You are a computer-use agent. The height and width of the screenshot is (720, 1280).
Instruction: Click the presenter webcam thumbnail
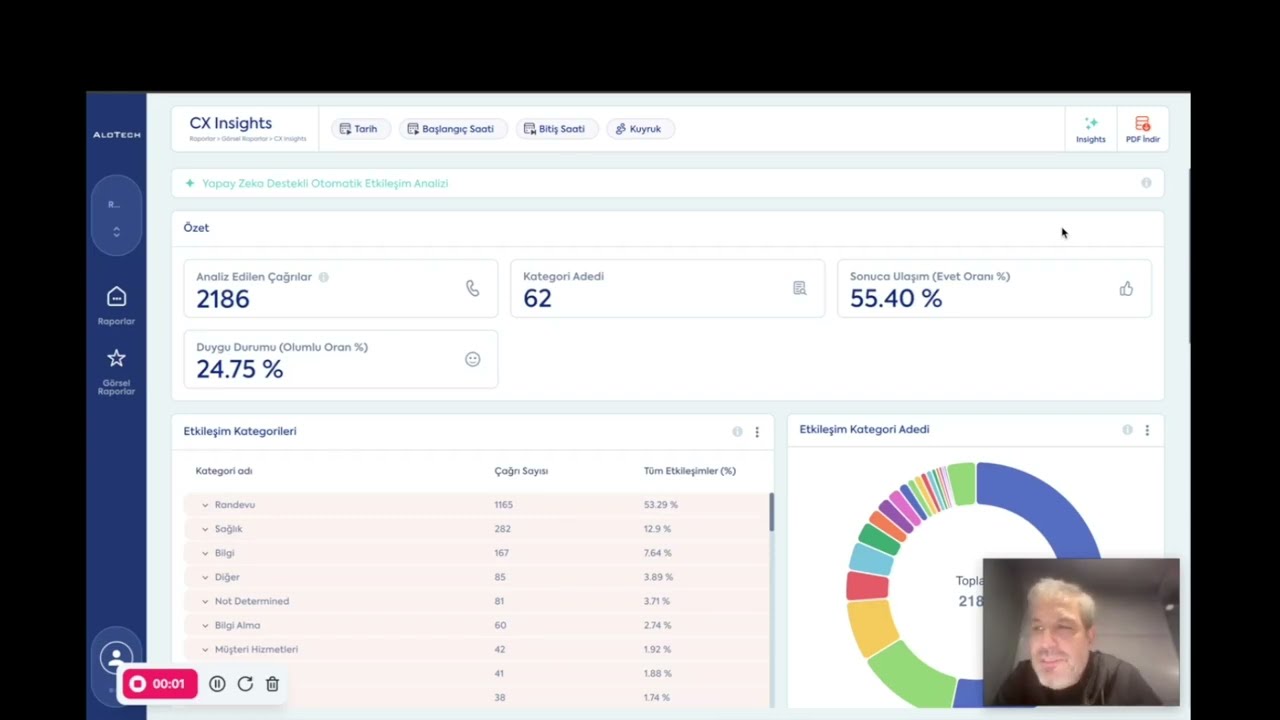point(1081,632)
